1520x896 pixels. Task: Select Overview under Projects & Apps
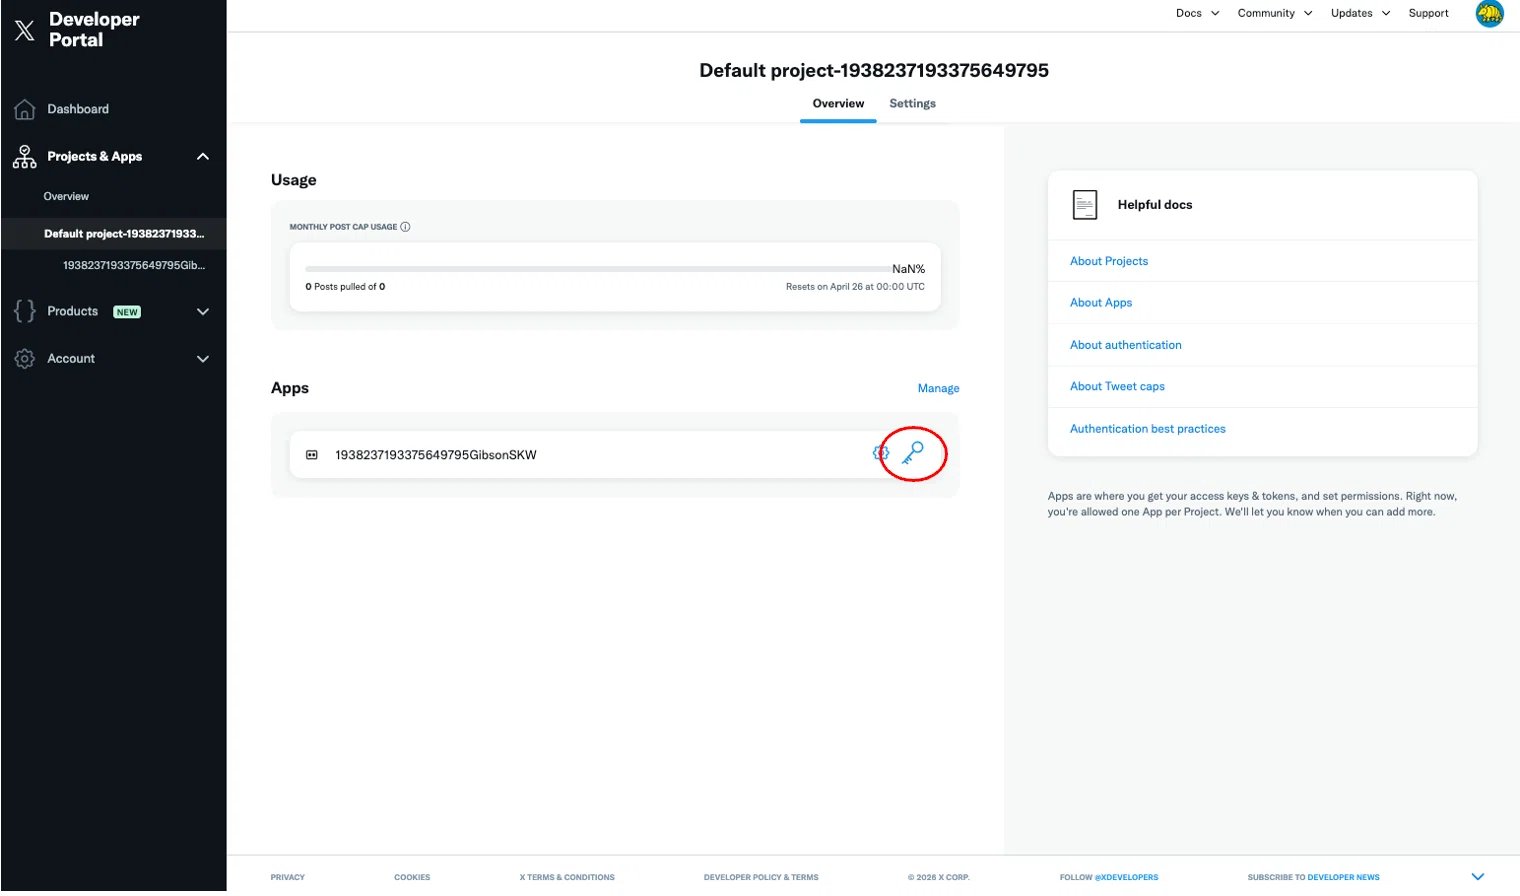tap(66, 197)
